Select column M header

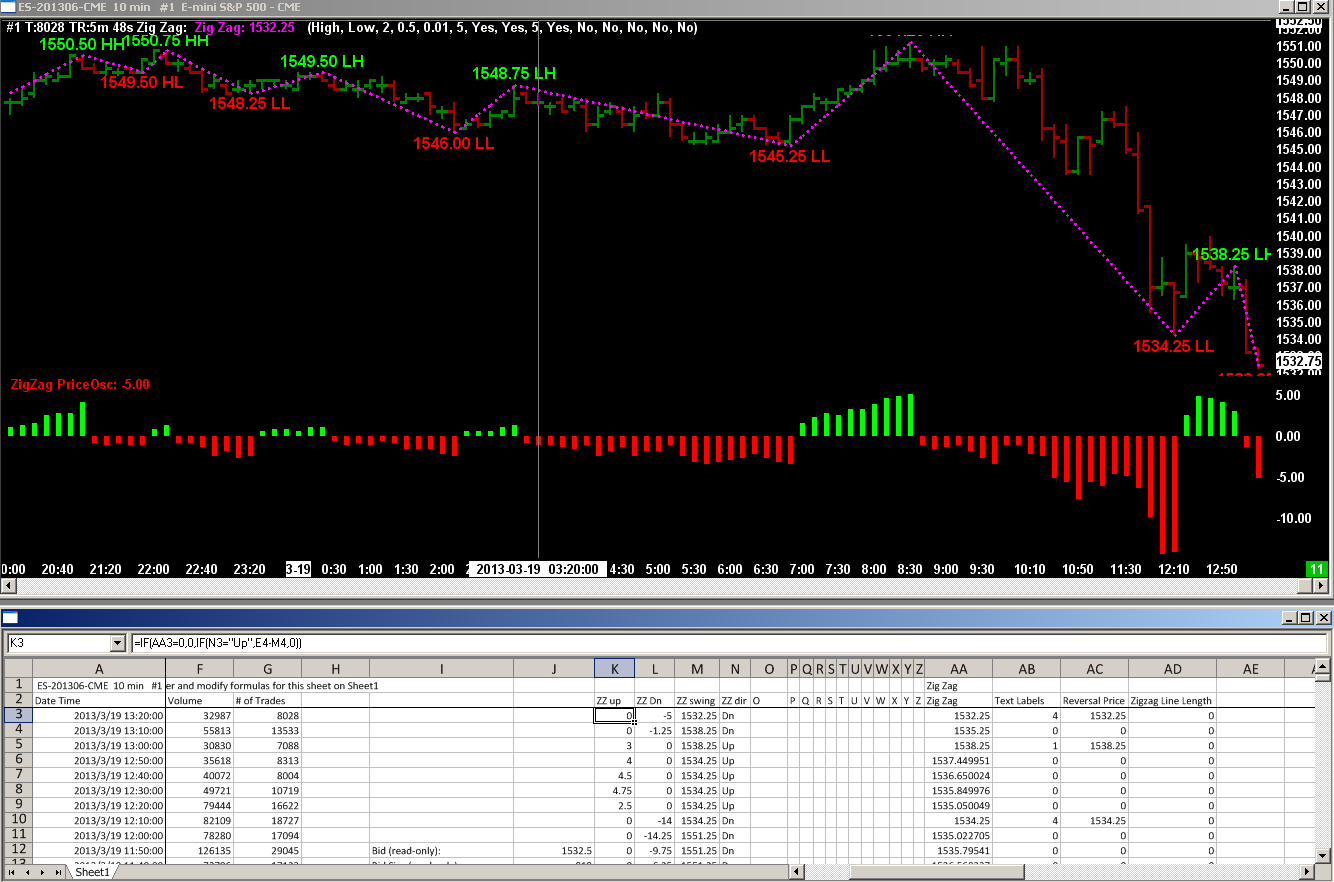coord(696,669)
